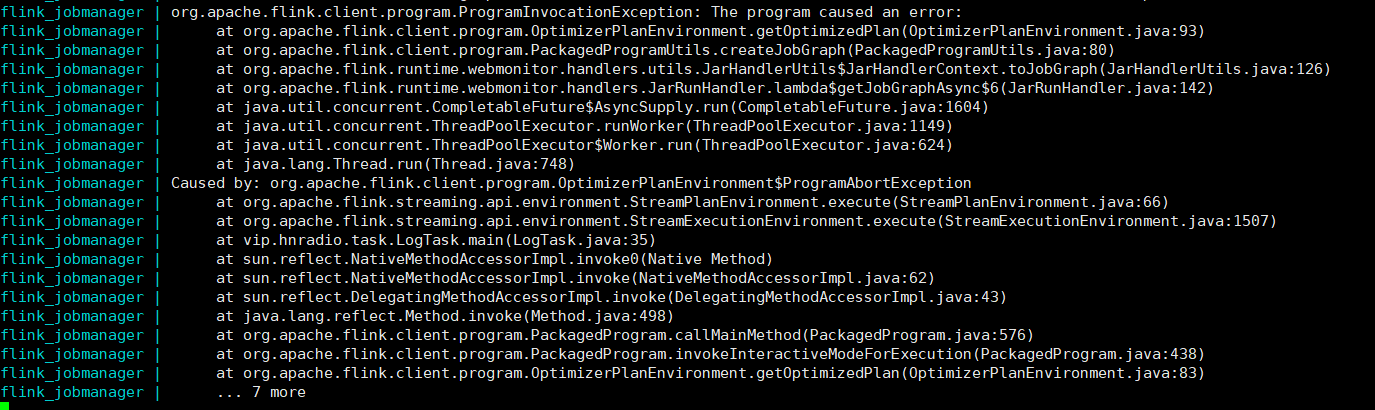Click the first flink_jobmanager prefix label
The height and width of the screenshot is (410, 1375).
(x=72, y=13)
